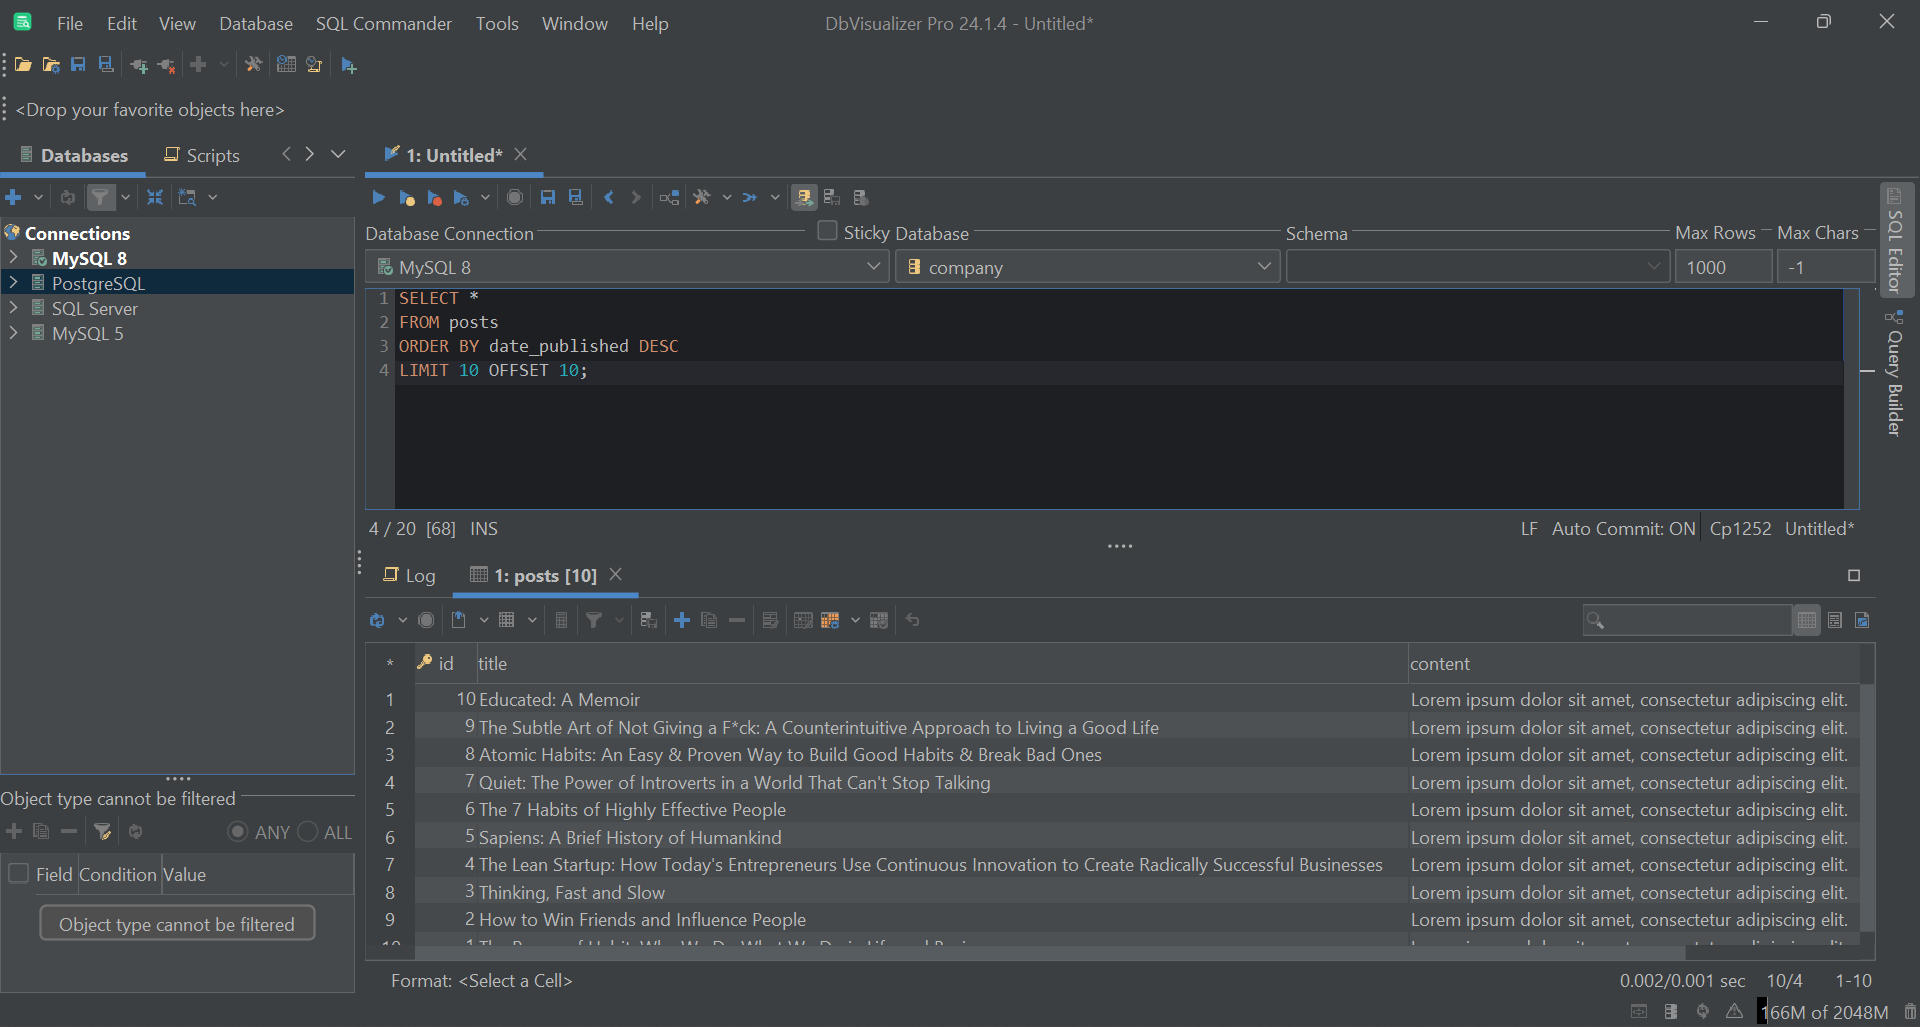Screen dimensions: 1920x1027
Task: Insert a new row using the plus icon
Action: (682, 620)
